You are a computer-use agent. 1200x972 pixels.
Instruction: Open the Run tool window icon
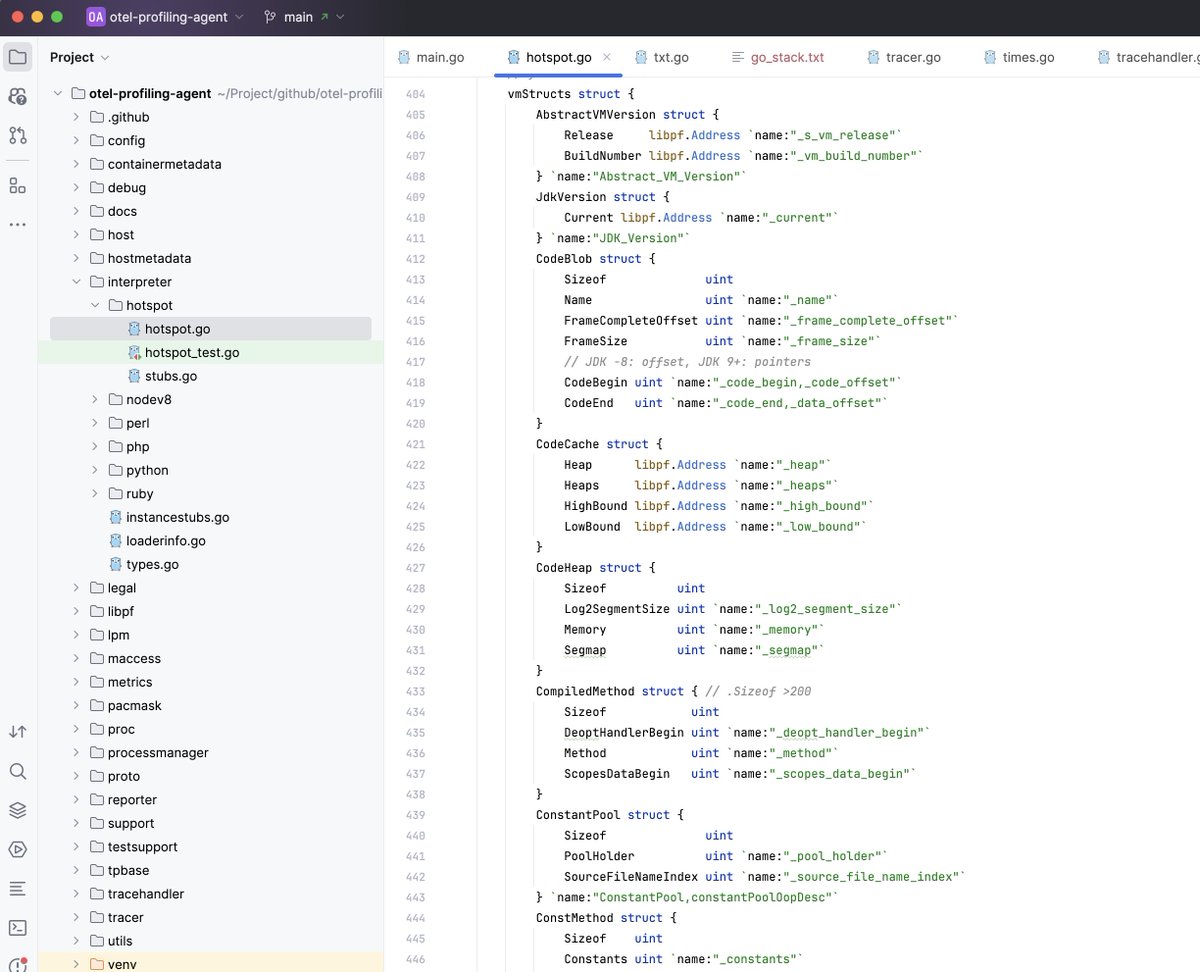coord(18,849)
